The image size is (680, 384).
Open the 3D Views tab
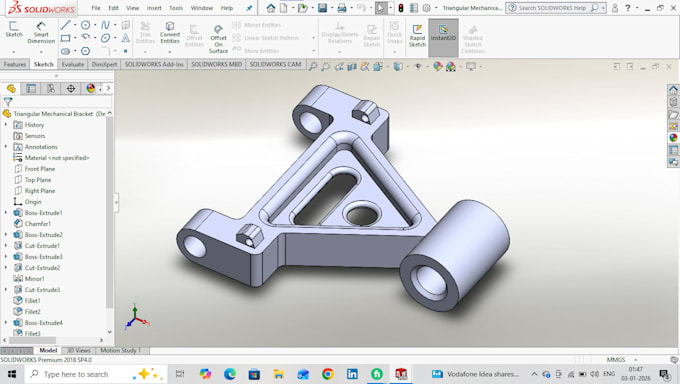[78, 350]
